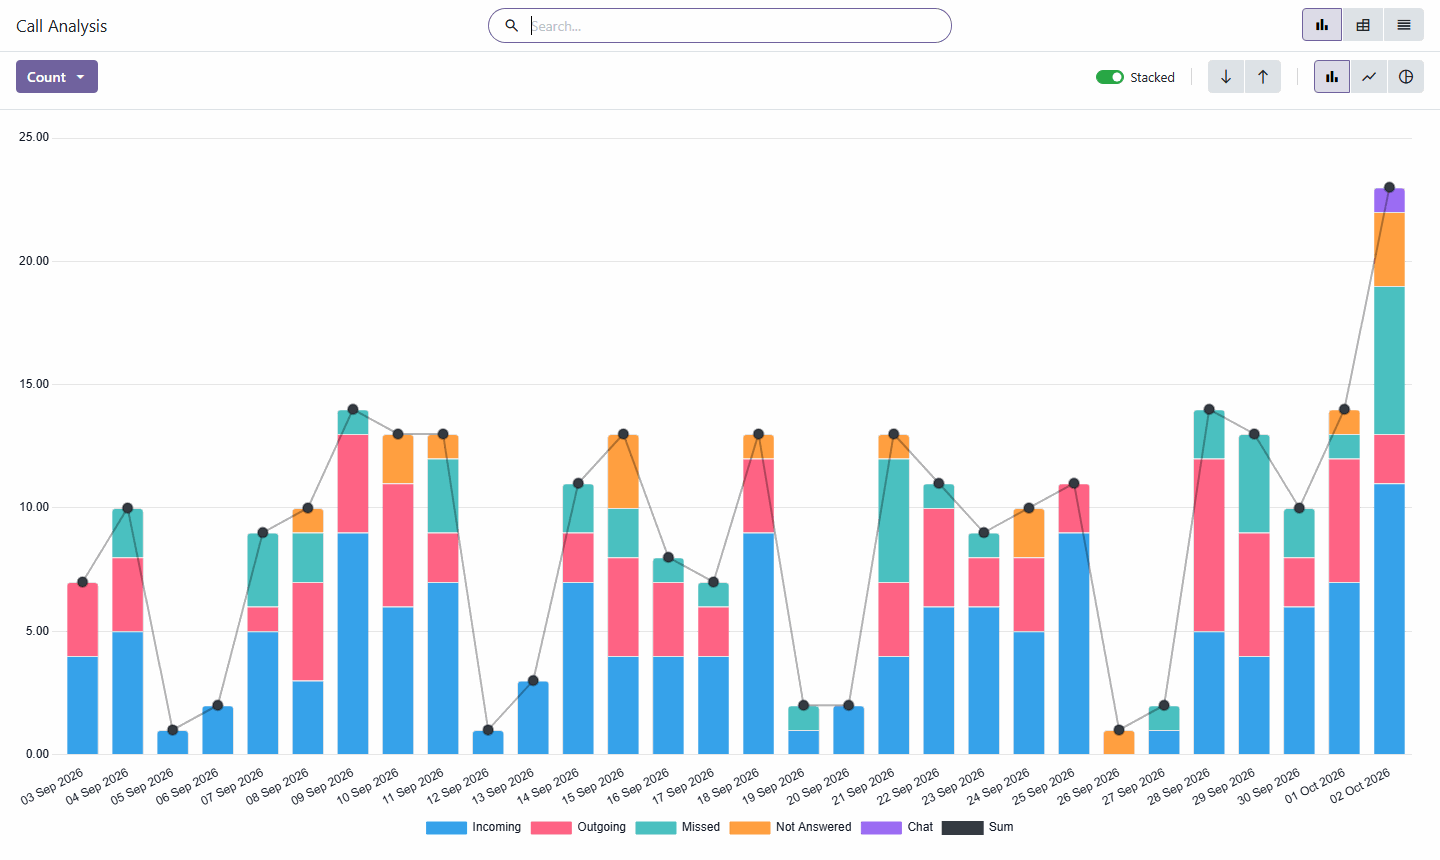Click the 21 Sep 2026 Missed segment
This screenshot has height=860, width=1440.
[x=894, y=521]
